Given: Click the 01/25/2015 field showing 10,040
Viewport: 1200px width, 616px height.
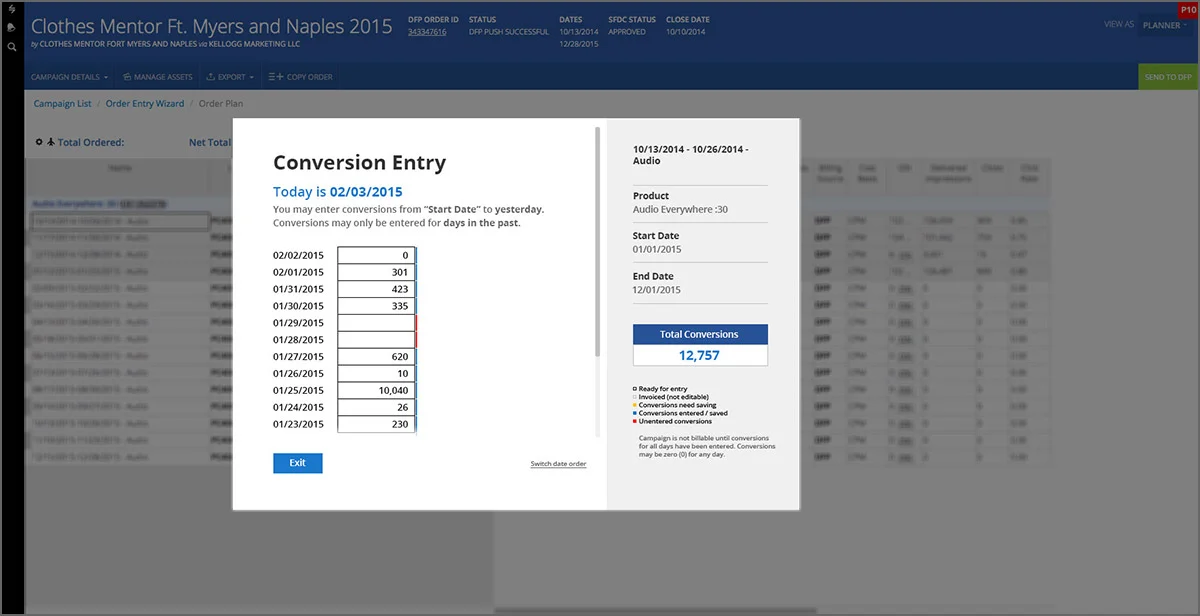Looking at the screenshot, I should pyautogui.click(x=376, y=391).
